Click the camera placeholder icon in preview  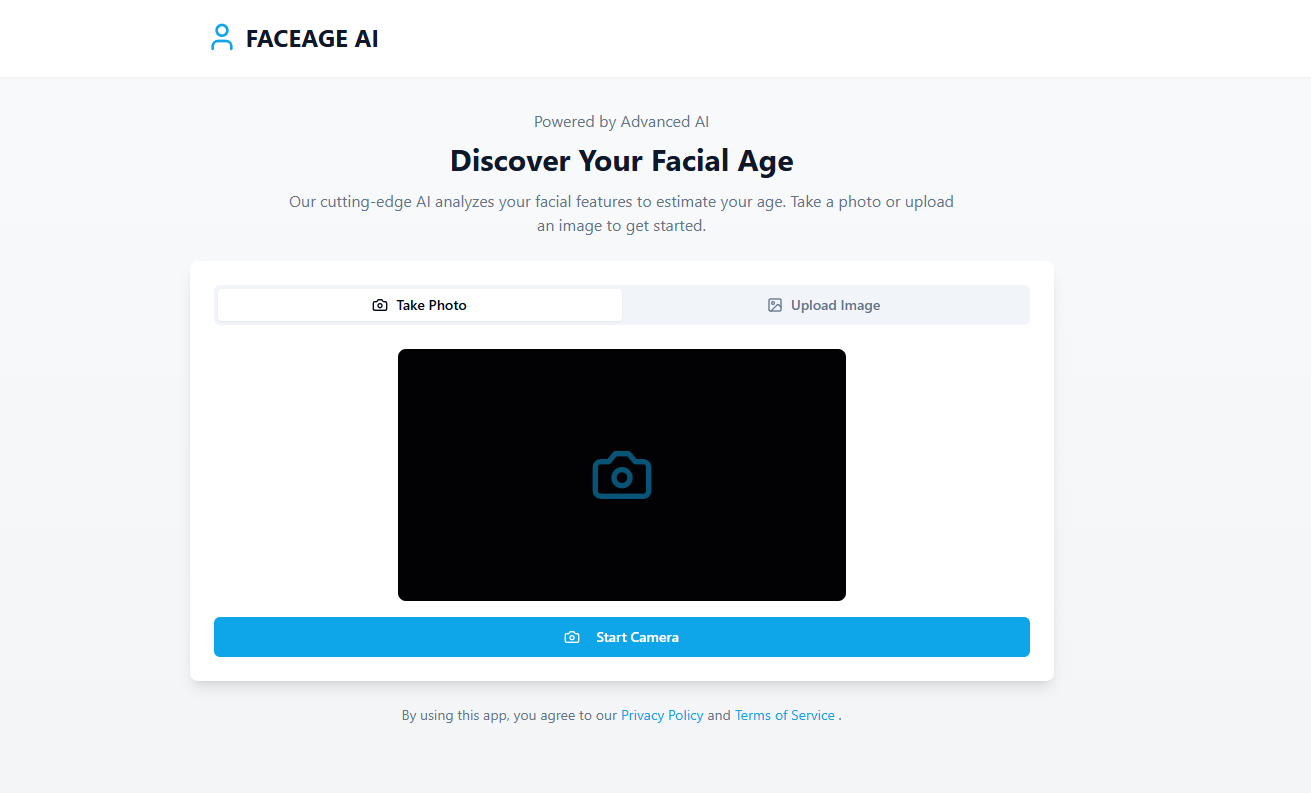[x=622, y=475]
